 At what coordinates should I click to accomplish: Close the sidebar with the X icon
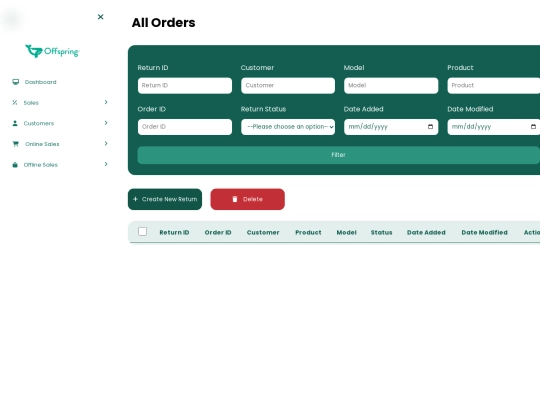[x=101, y=17]
